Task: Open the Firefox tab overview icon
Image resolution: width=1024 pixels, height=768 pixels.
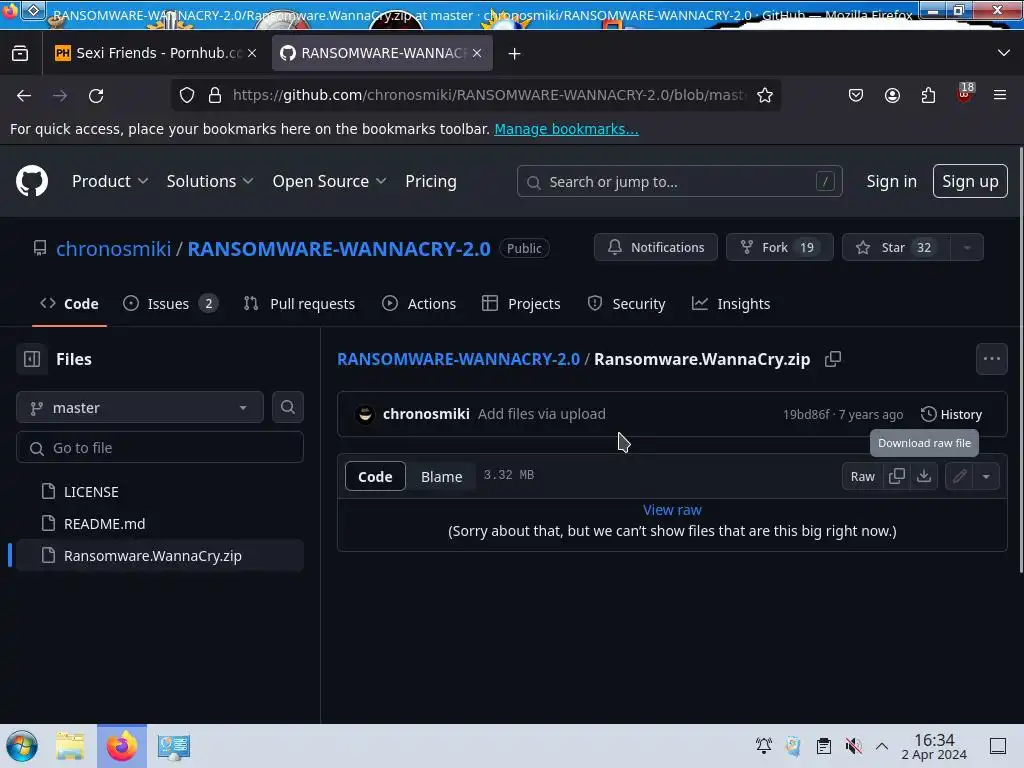Action: coord(20,53)
